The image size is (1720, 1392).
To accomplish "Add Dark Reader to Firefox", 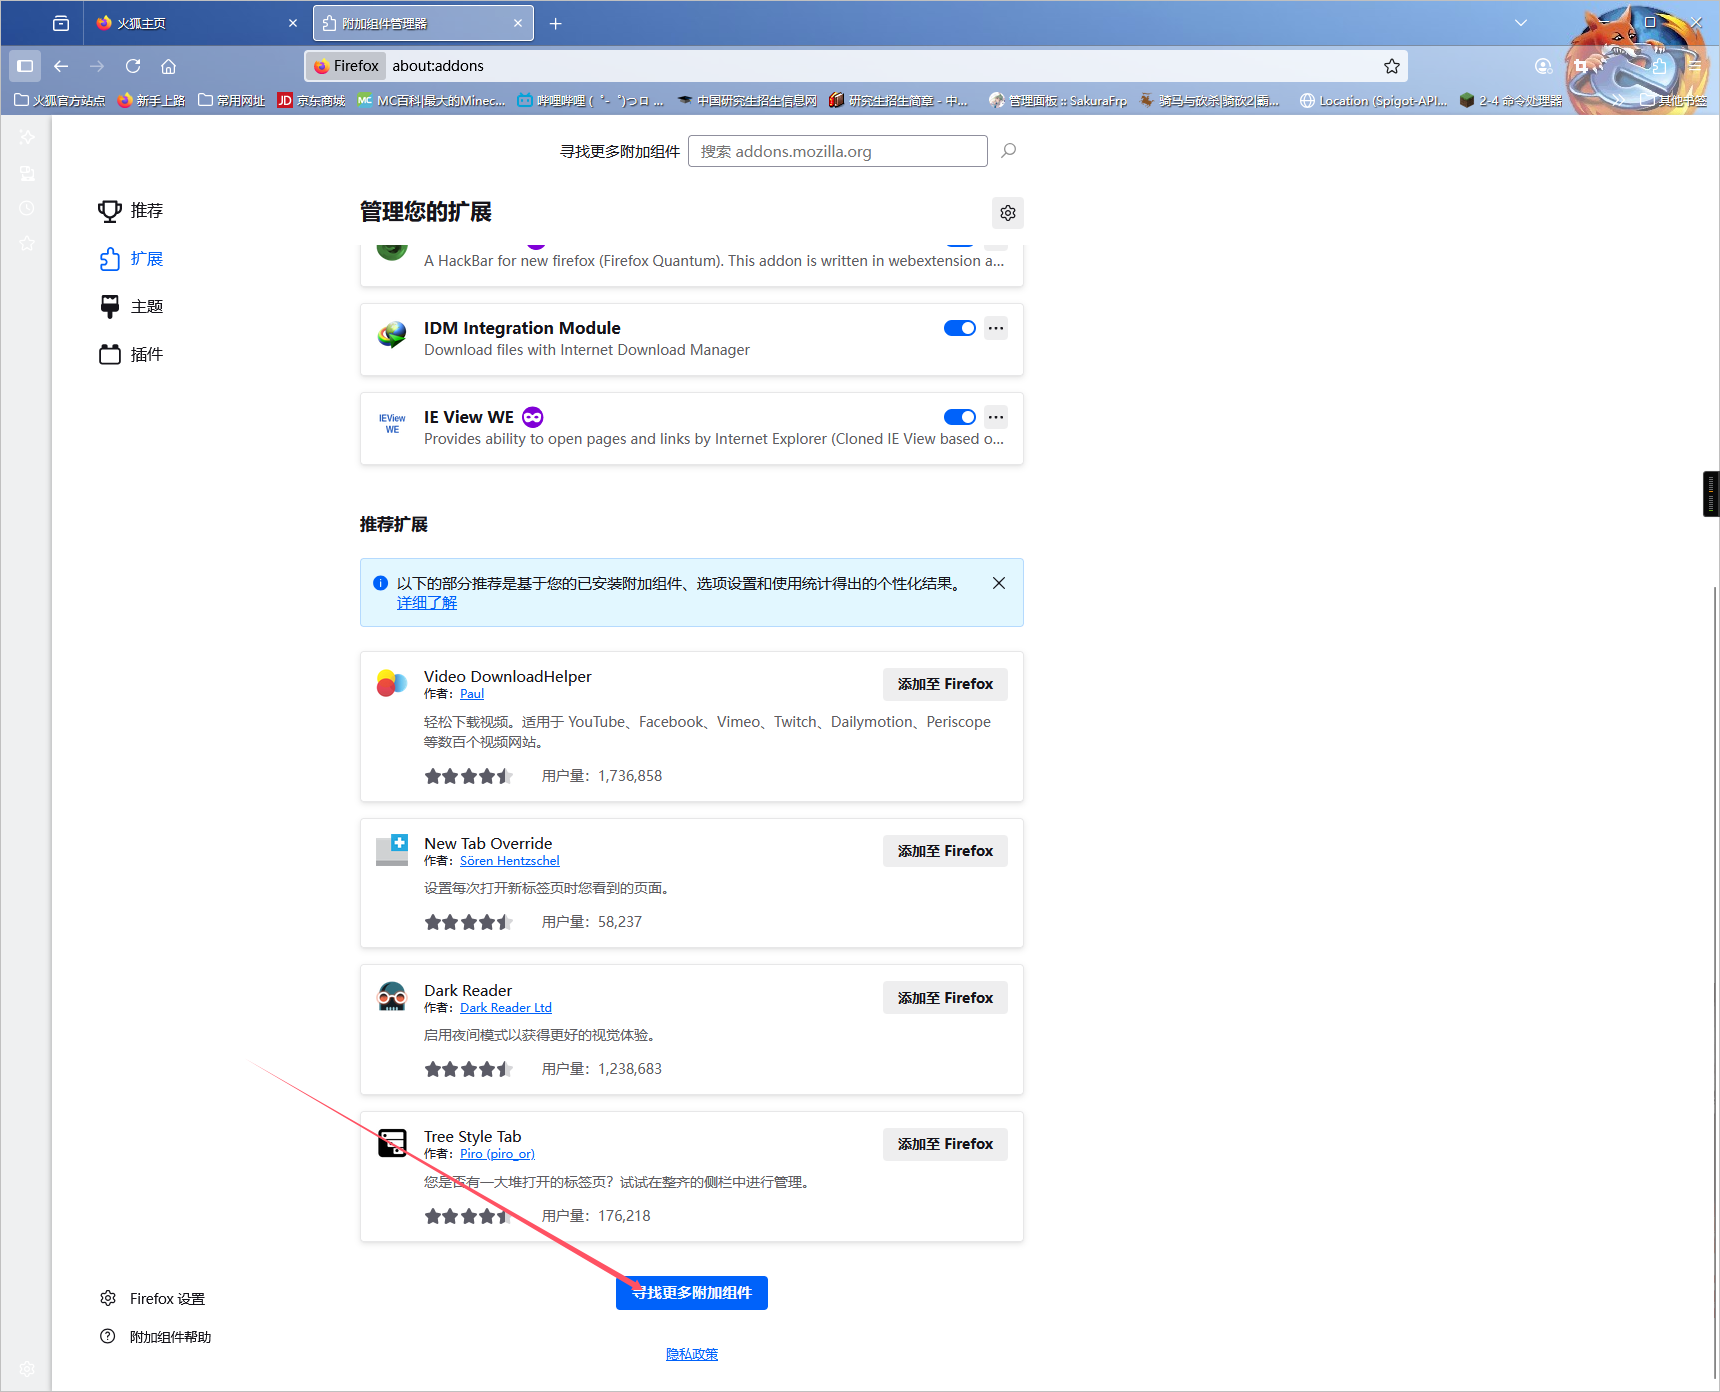I will point(944,998).
